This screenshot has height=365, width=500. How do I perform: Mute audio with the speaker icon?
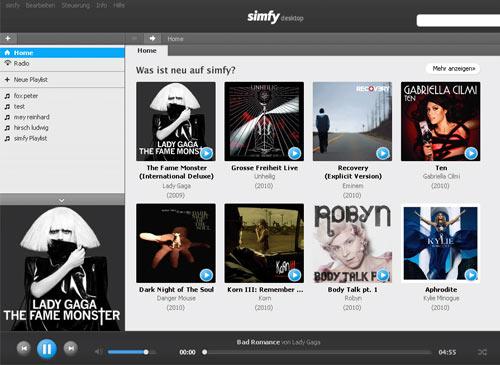pos(98,352)
